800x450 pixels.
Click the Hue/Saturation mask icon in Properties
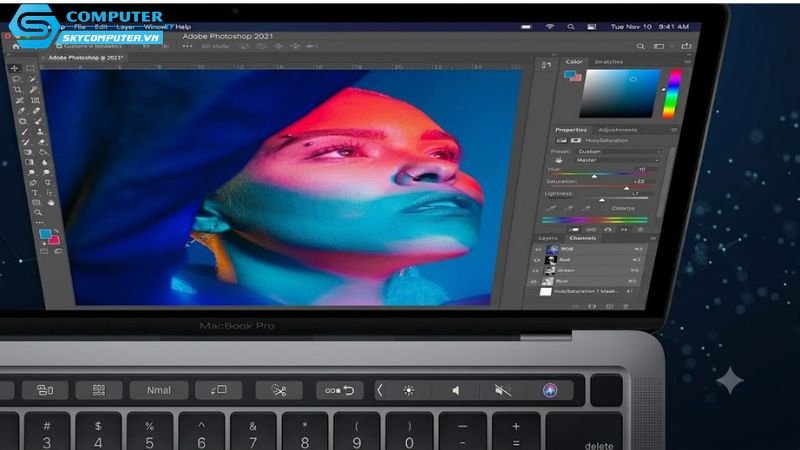576,140
